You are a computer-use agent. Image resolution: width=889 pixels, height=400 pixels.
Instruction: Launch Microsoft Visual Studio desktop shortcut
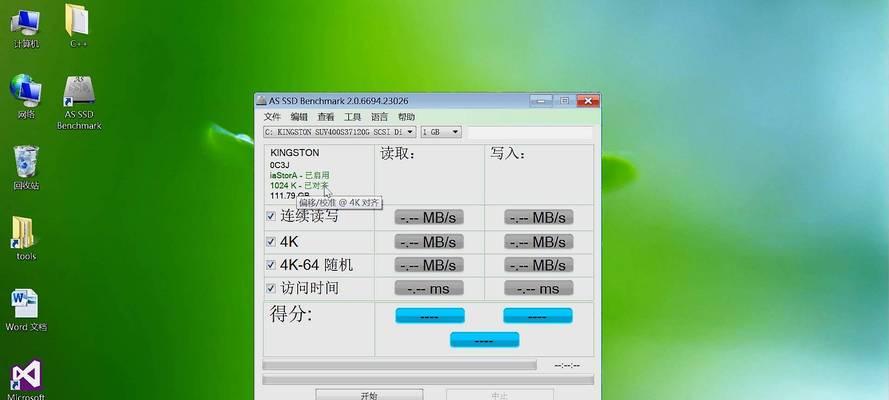[x=26, y=378]
